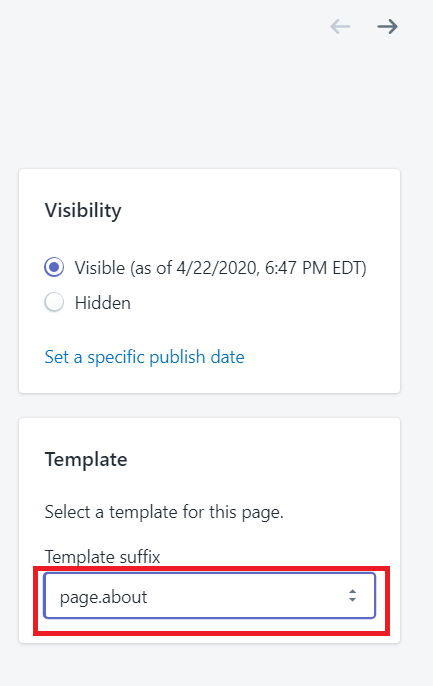Click the 'Hidden' option label text

103,303
